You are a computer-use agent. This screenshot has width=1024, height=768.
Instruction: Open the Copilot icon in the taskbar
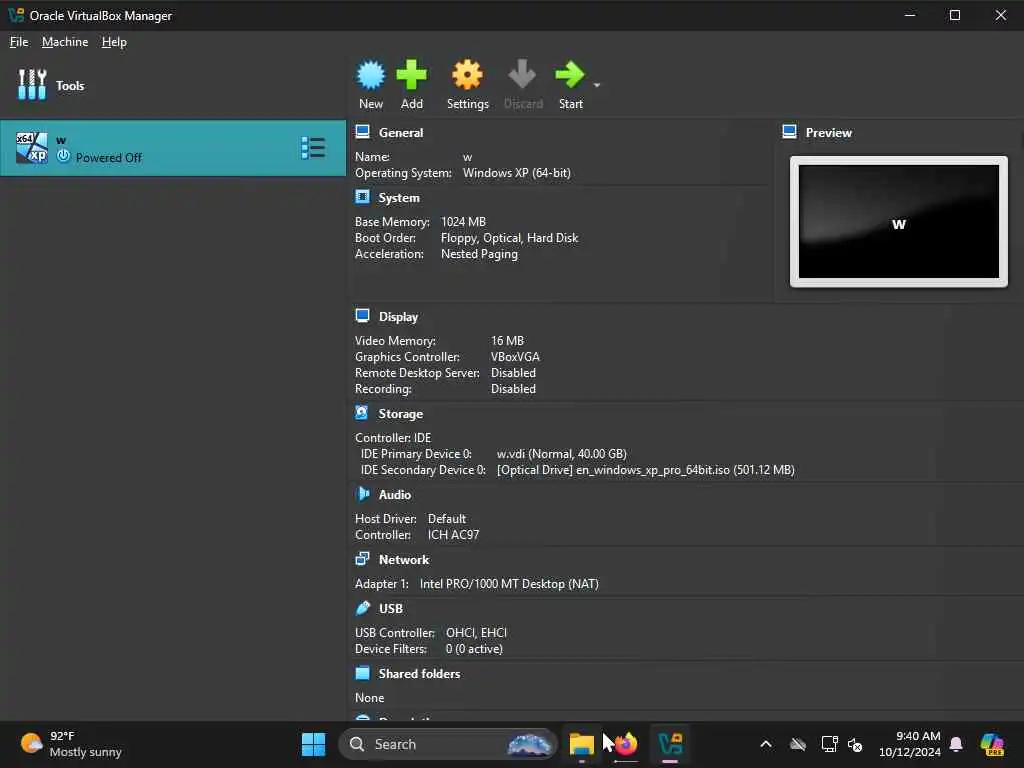tap(993, 744)
